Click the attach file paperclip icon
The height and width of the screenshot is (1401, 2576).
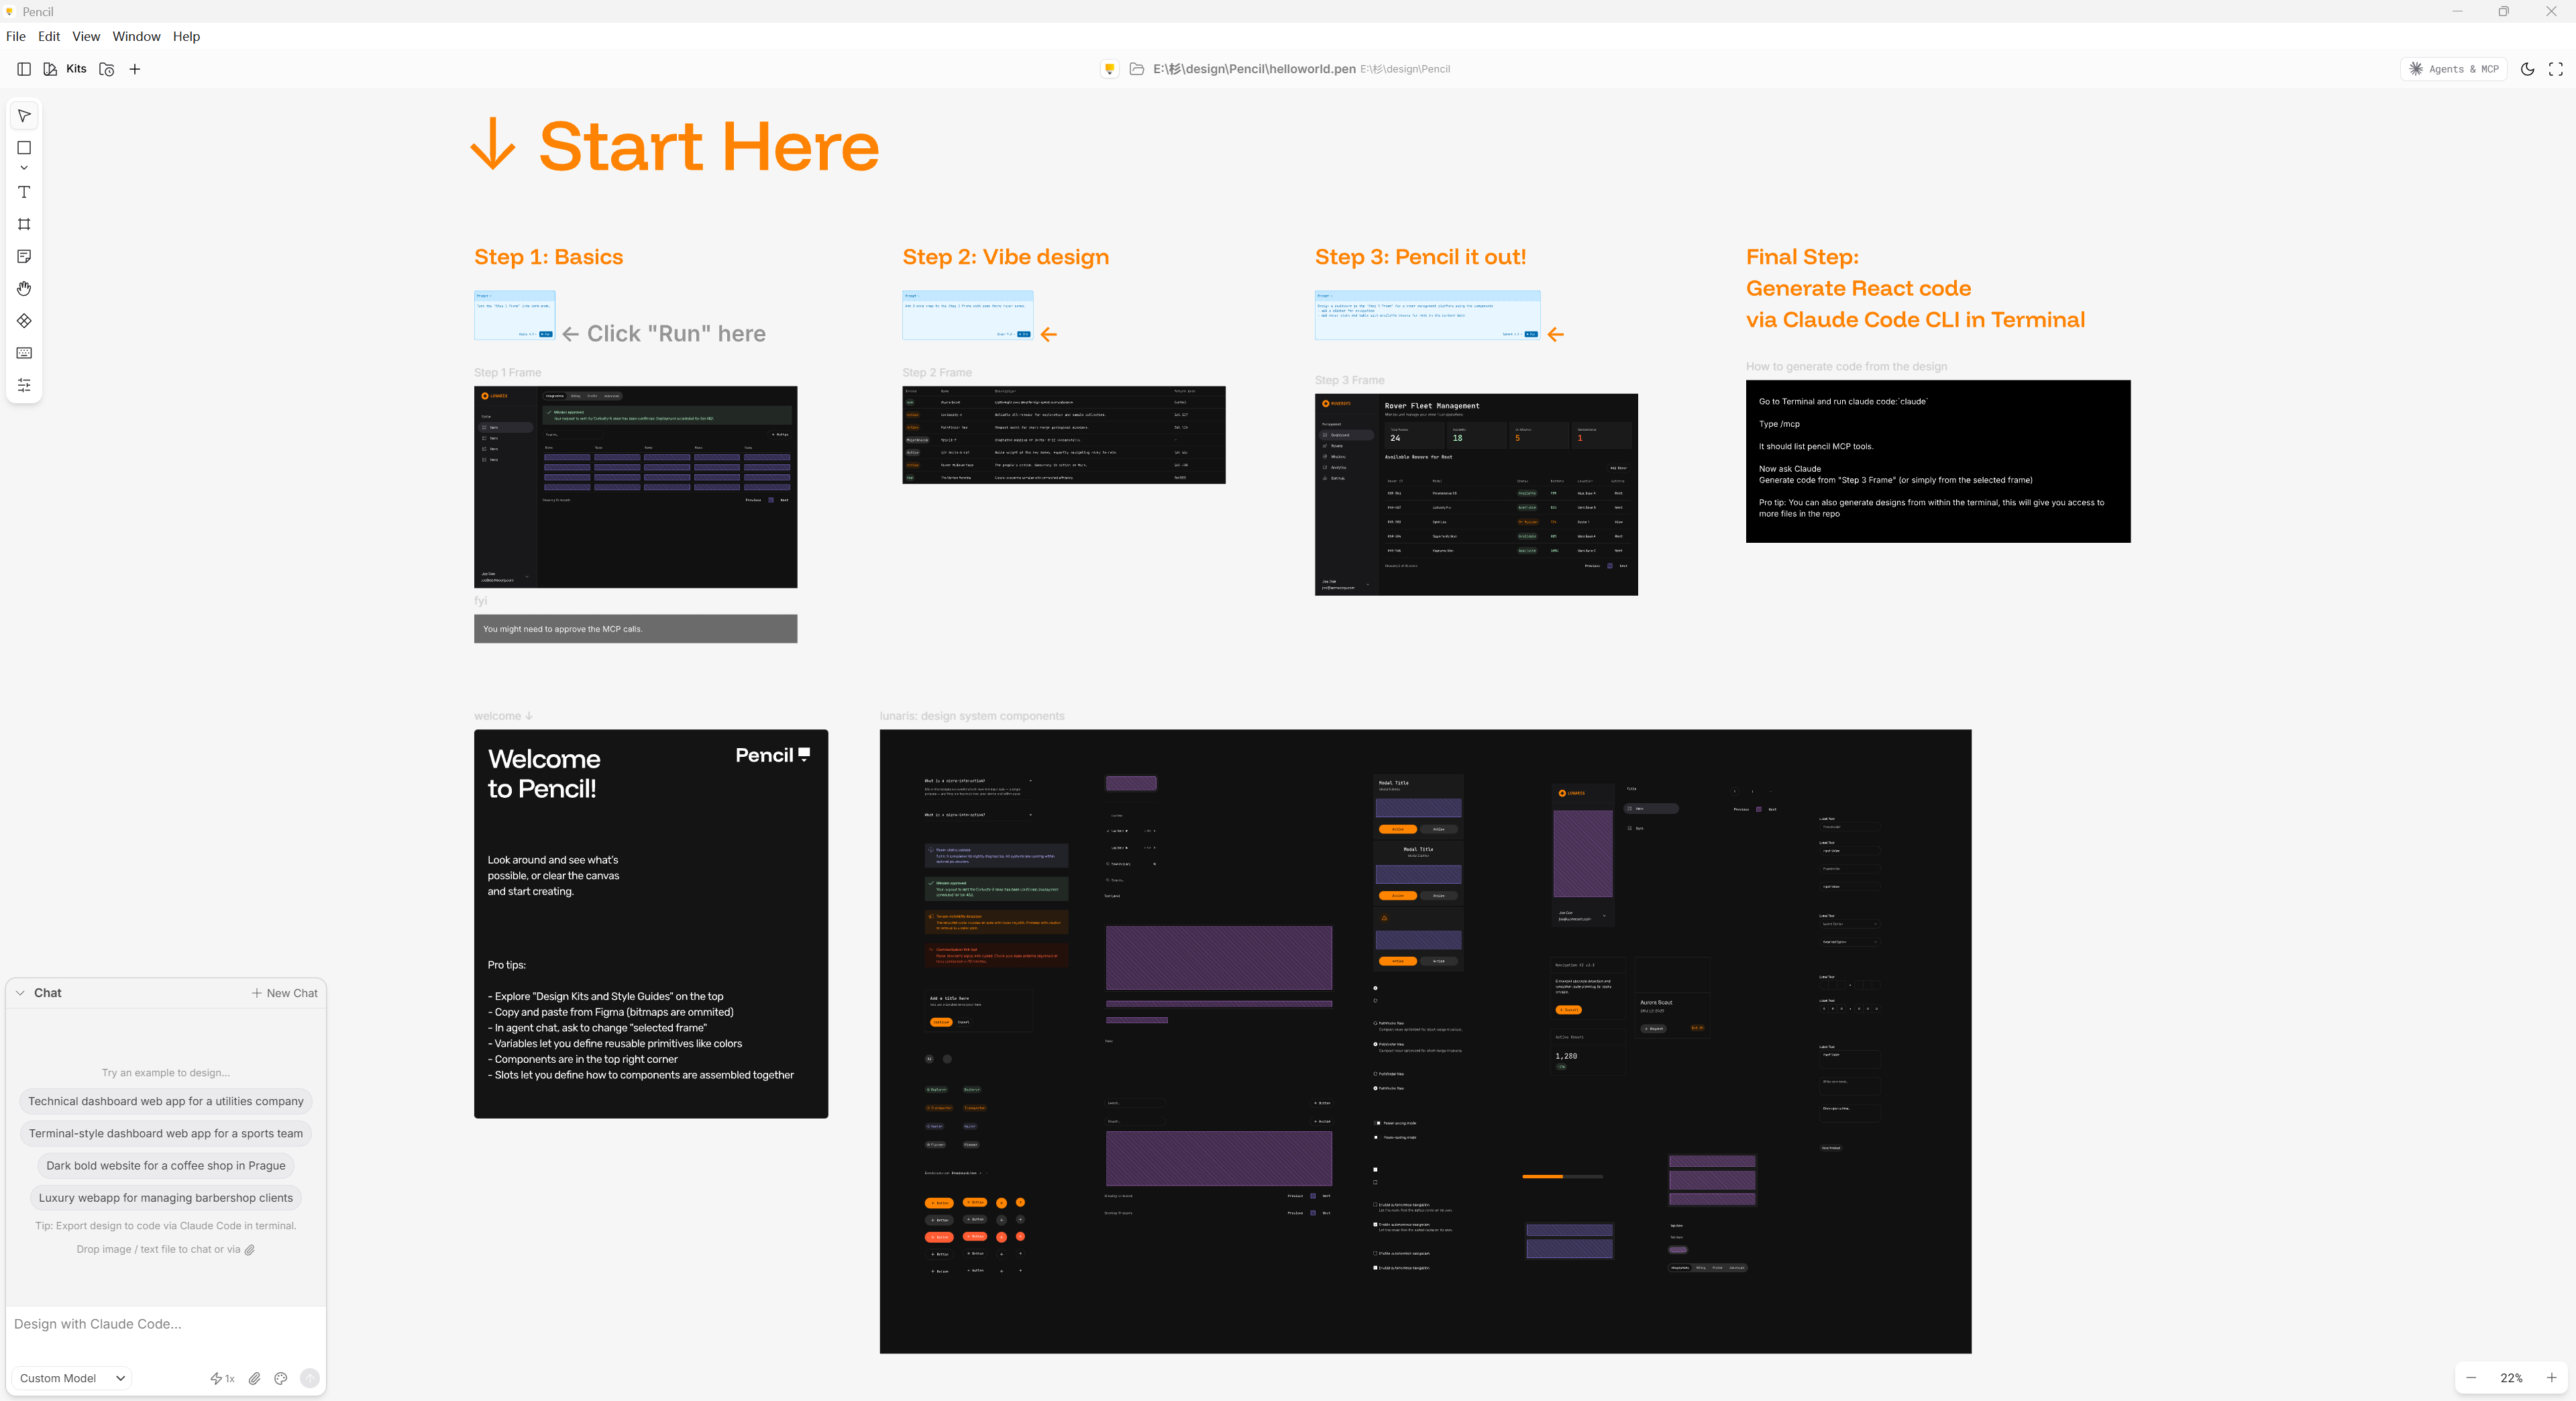[x=255, y=1378]
